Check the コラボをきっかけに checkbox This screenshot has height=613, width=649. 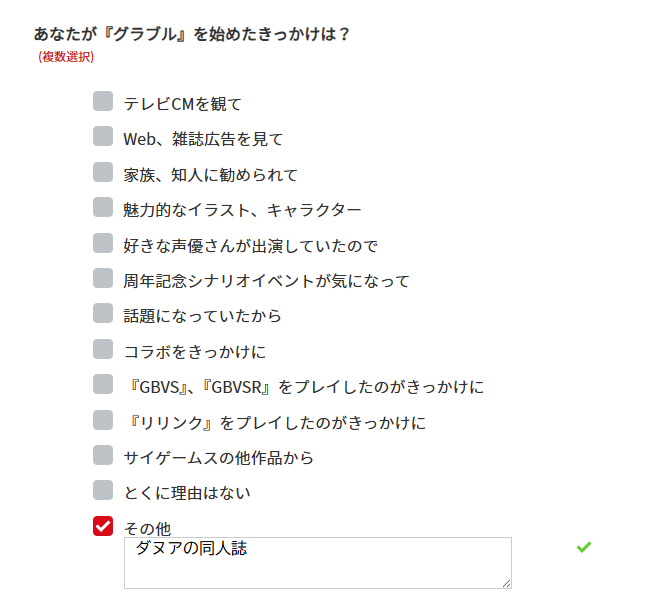coord(103,350)
